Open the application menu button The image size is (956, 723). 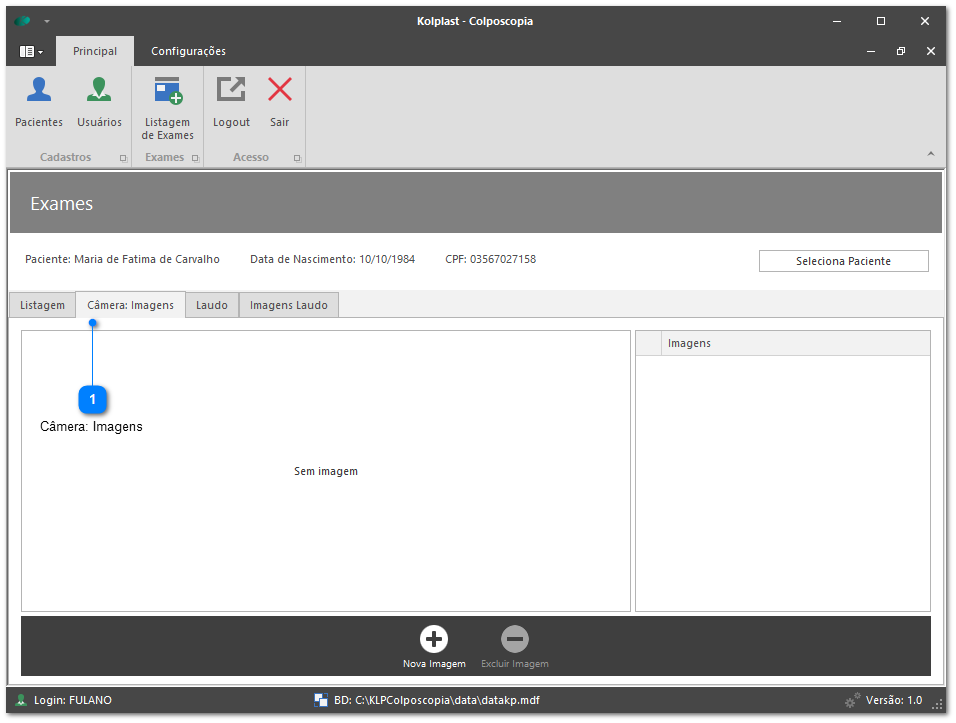point(30,52)
